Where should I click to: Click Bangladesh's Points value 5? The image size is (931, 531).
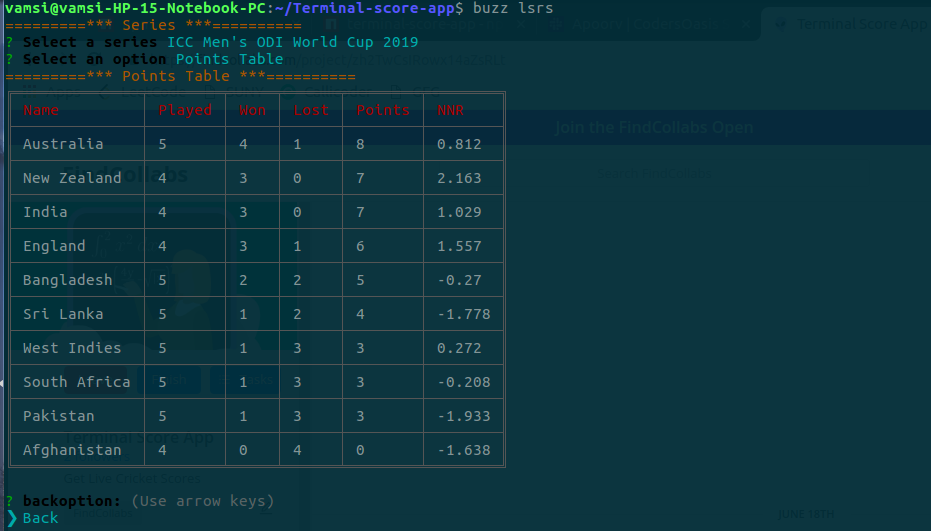[360, 280]
